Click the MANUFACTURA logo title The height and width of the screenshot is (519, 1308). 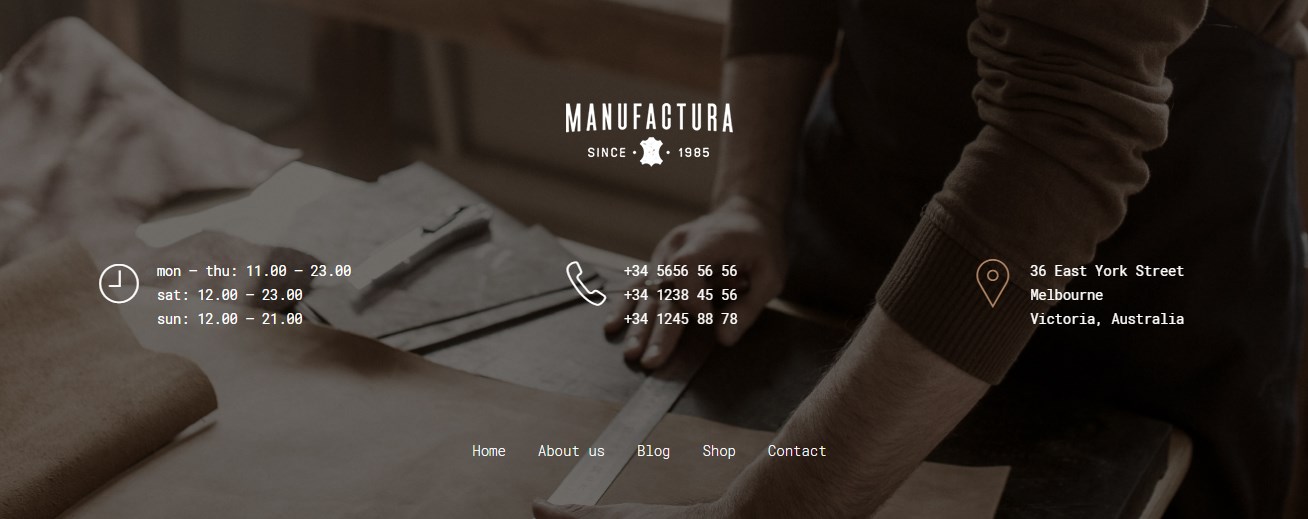pyautogui.click(x=650, y=118)
